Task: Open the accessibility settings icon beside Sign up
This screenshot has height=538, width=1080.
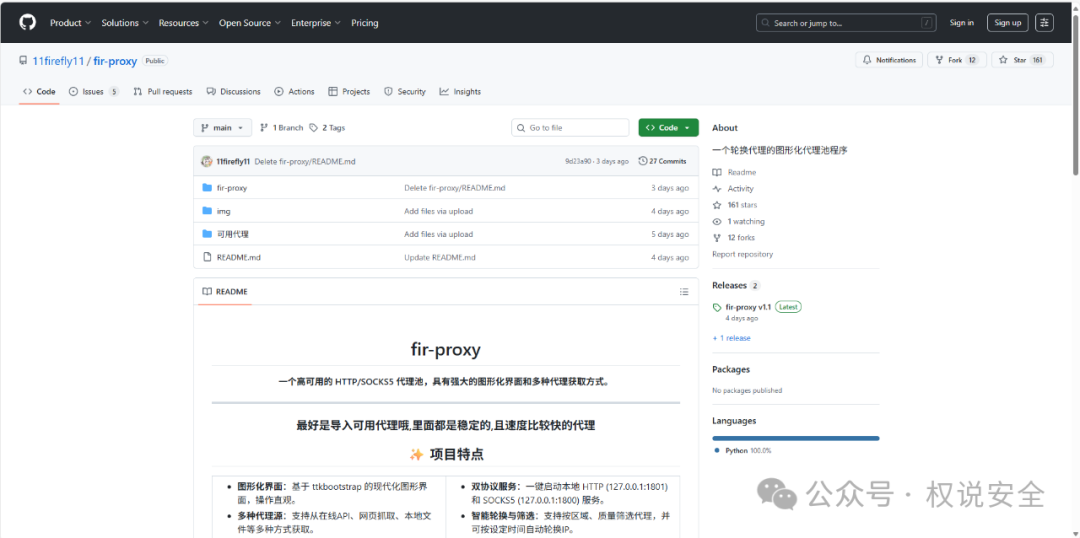Action: click(x=1044, y=23)
